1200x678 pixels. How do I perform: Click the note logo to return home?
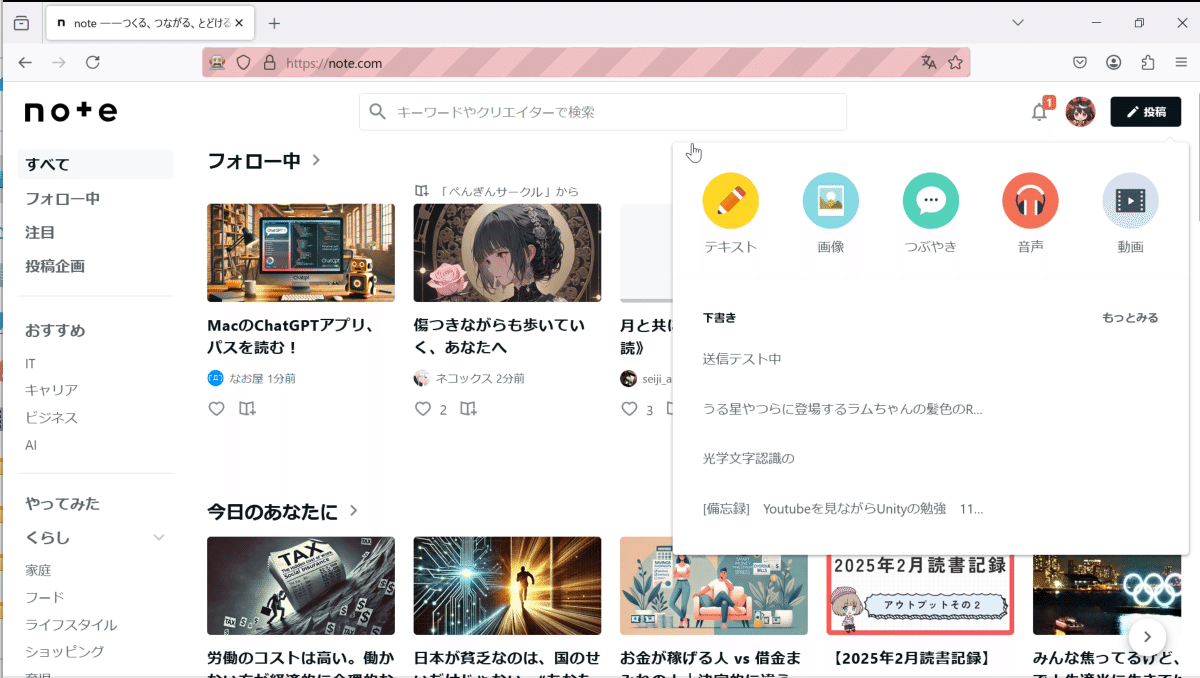click(x=69, y=111)
